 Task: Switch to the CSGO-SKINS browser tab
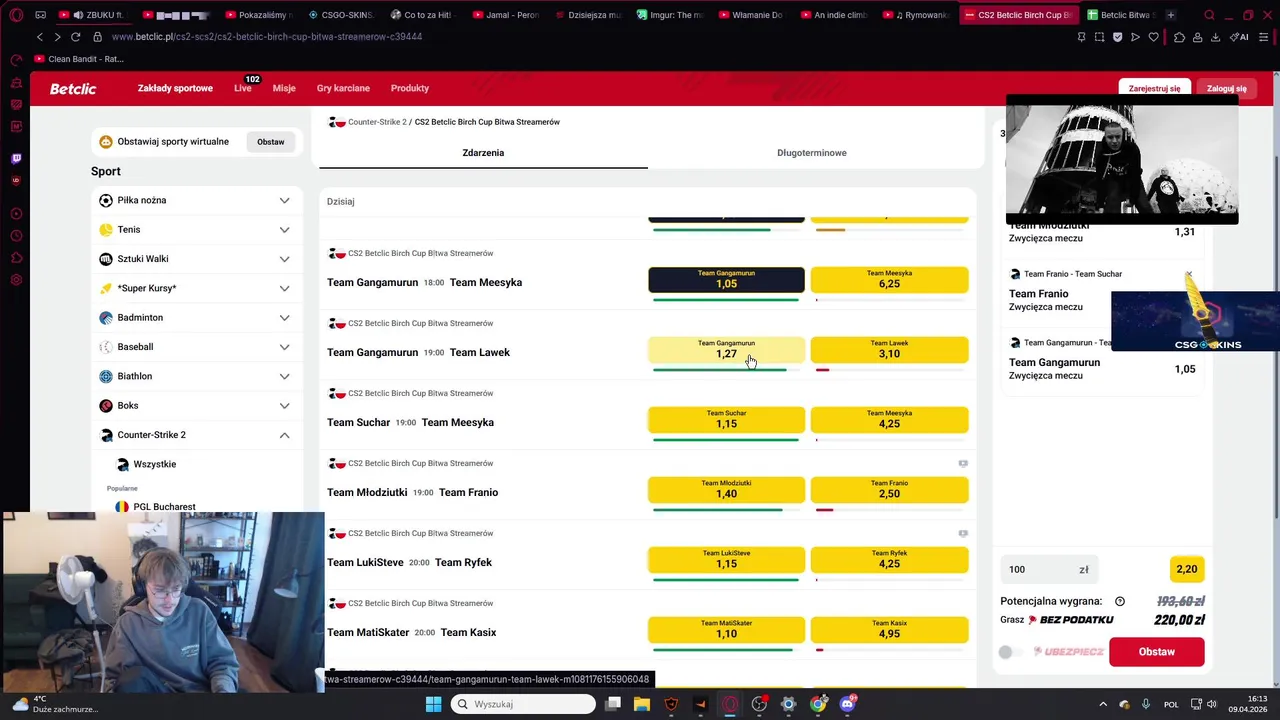(x=340, y=15)
